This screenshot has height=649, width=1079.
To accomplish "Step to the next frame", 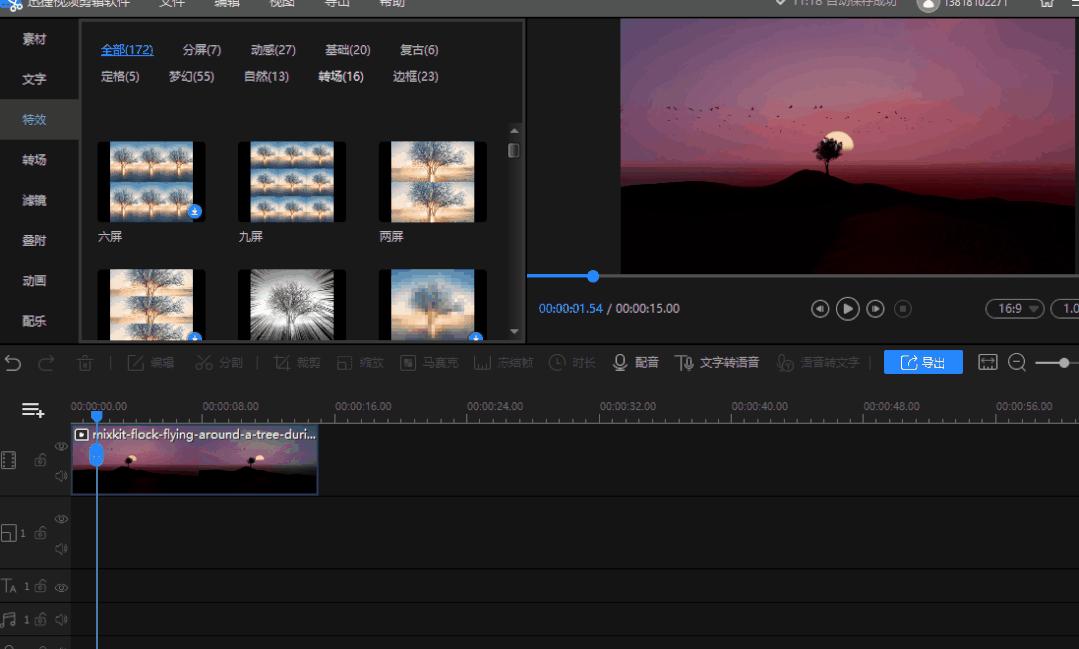I will point(875,309).
